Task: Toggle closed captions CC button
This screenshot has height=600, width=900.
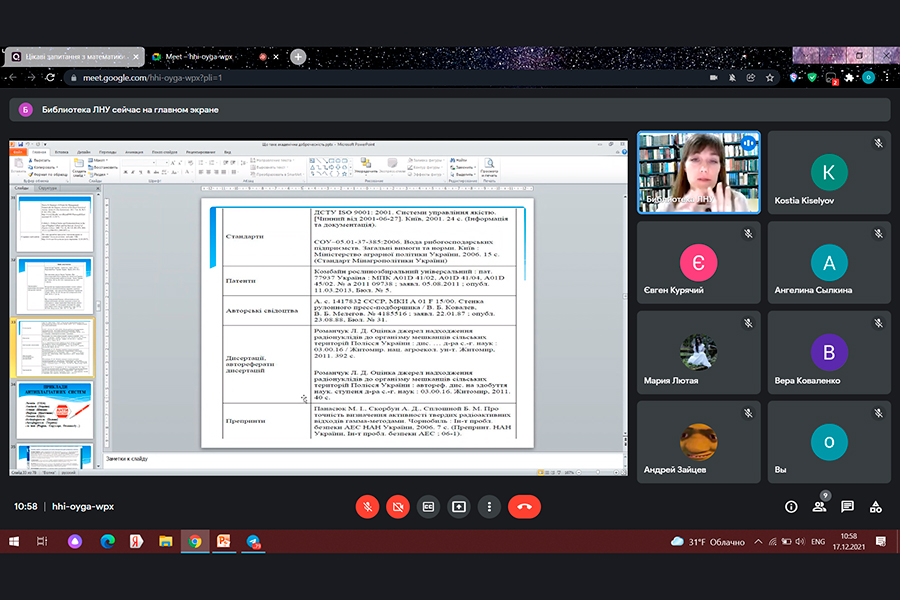Action: 428,507
